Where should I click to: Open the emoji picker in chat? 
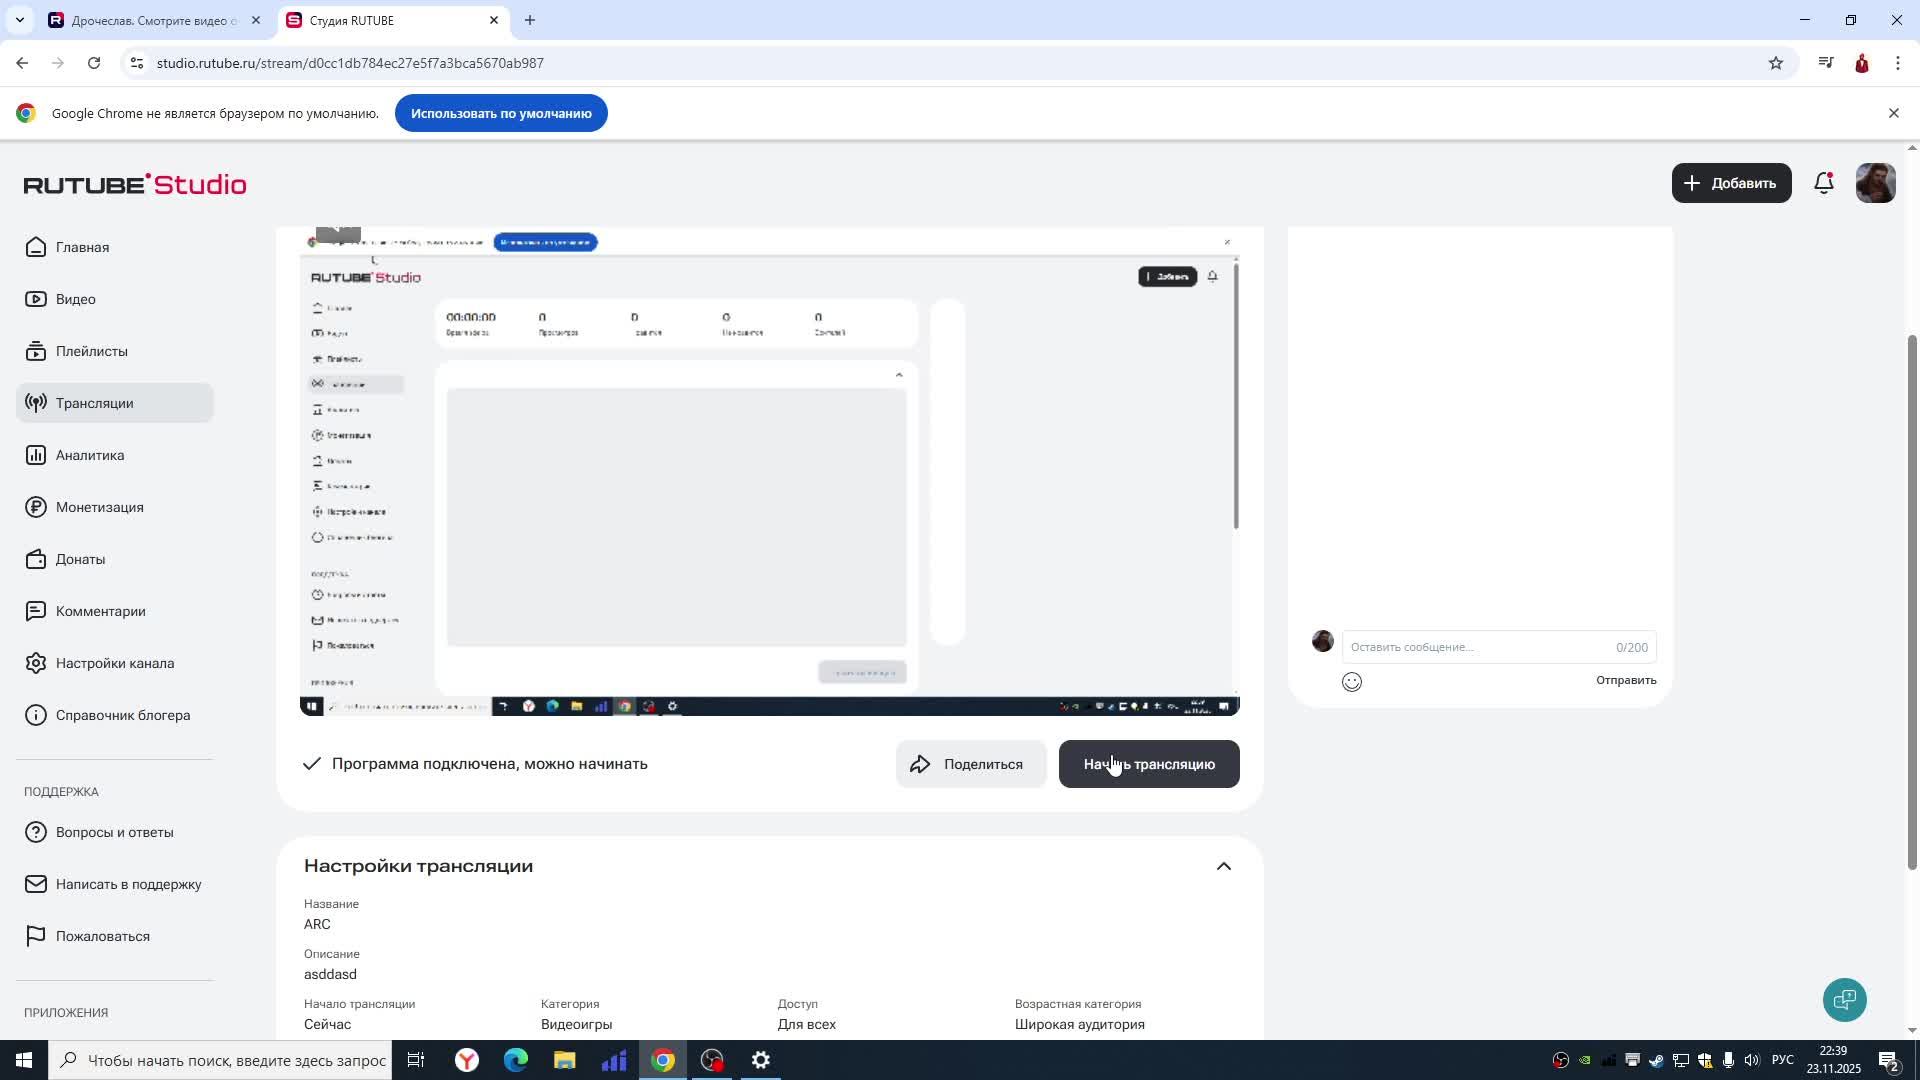tap(1352, 682)
